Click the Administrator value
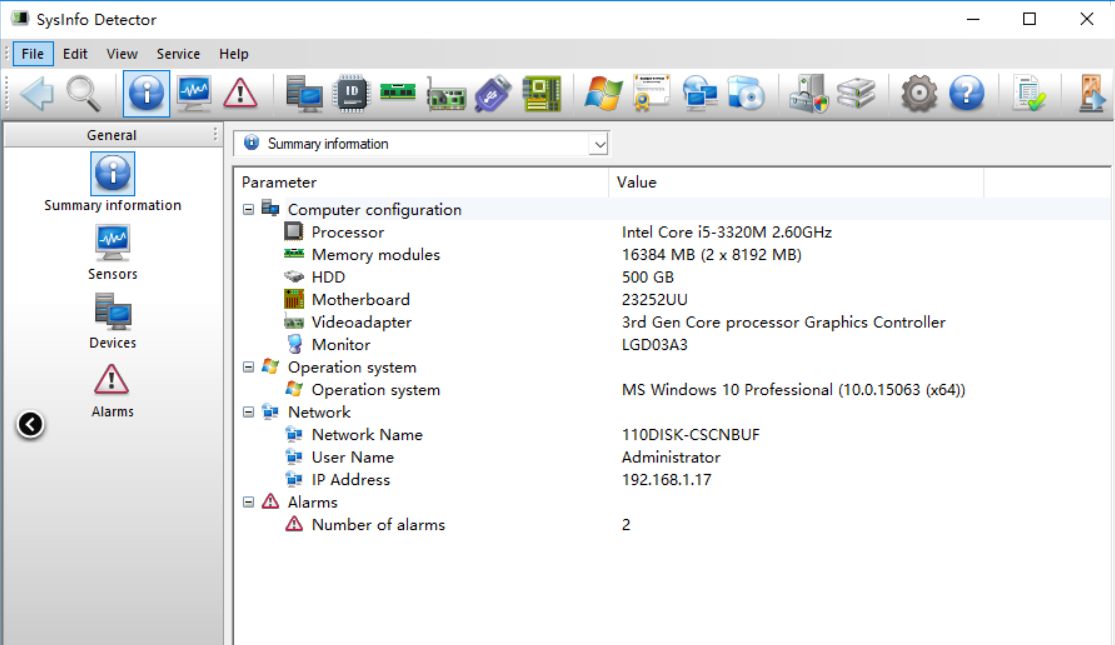Image resolution: width=1115 pixels, height=645 pixels. pyautogui.click(x=671, y=457)
